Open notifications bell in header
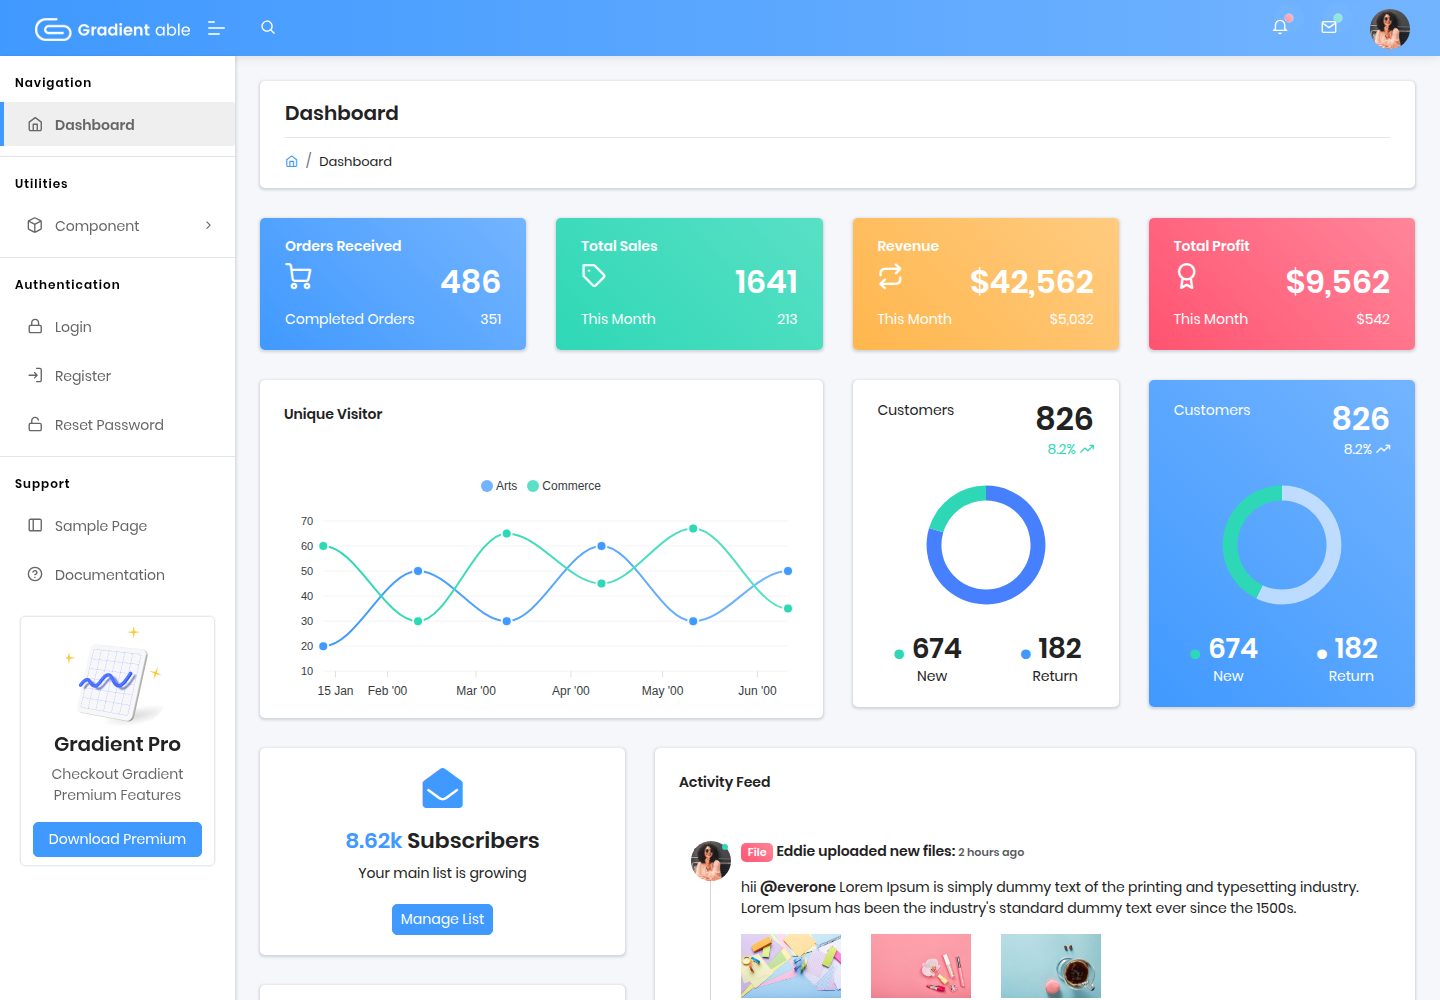Screen dimensions: 1440x1000 [x=1280, y=27]
